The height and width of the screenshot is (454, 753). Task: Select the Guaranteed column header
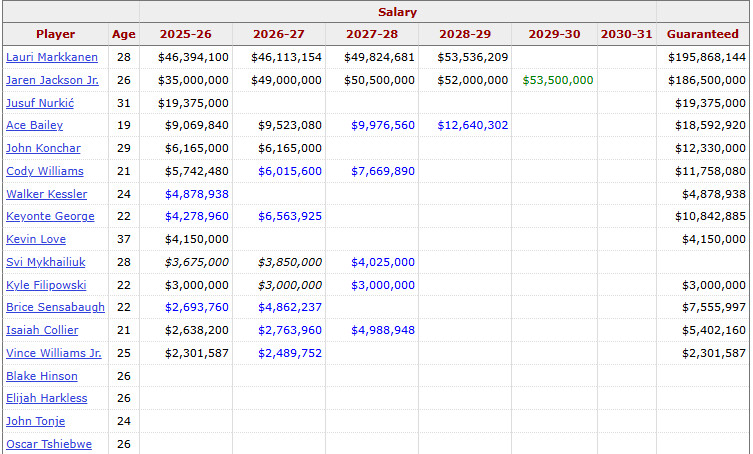(703, 34)
